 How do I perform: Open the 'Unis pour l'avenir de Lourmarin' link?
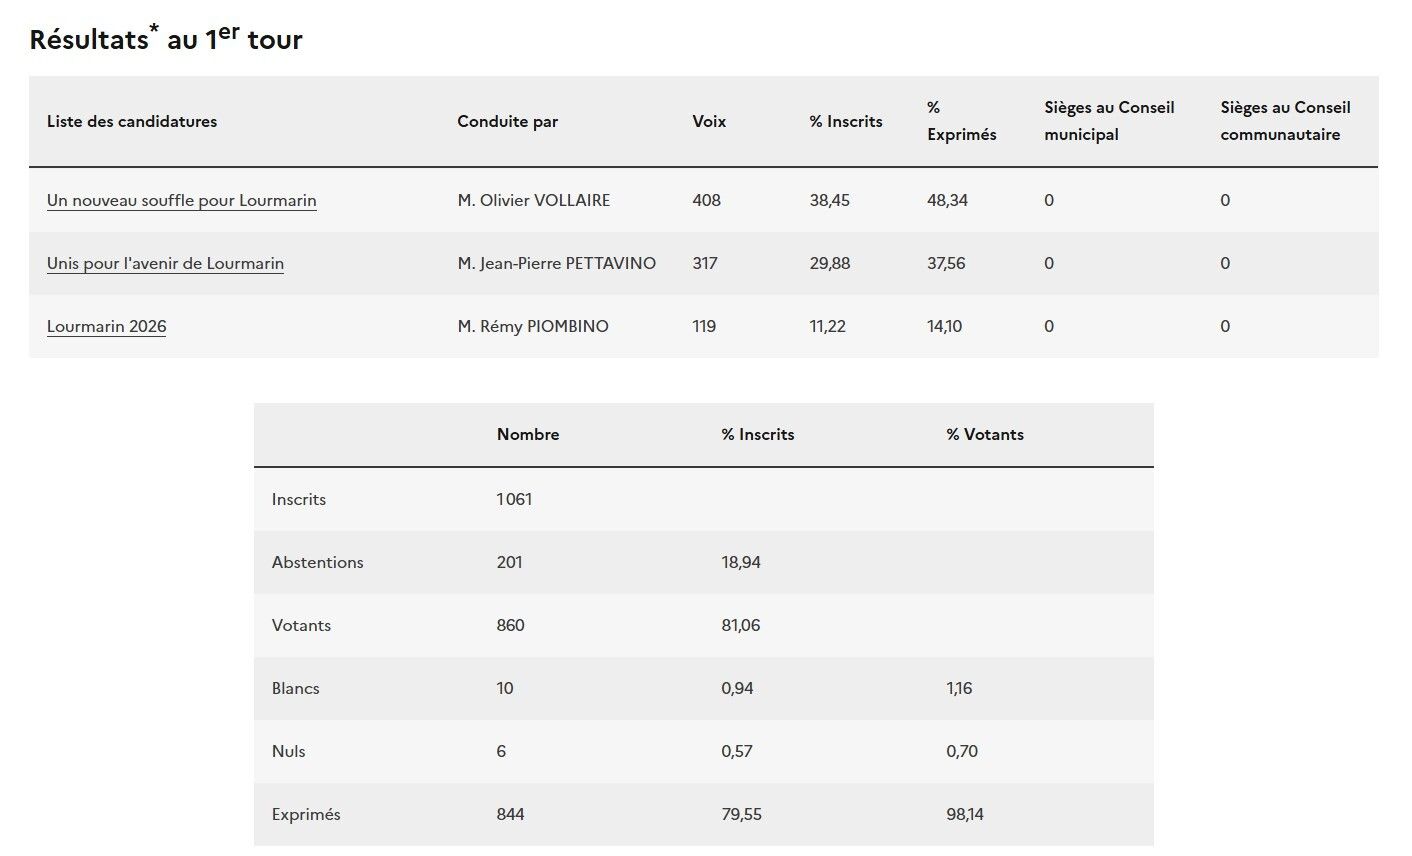[x=165, y=263]
